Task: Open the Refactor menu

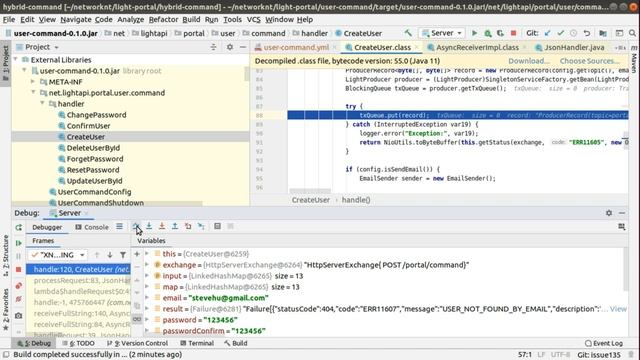Action: point(163,19)
